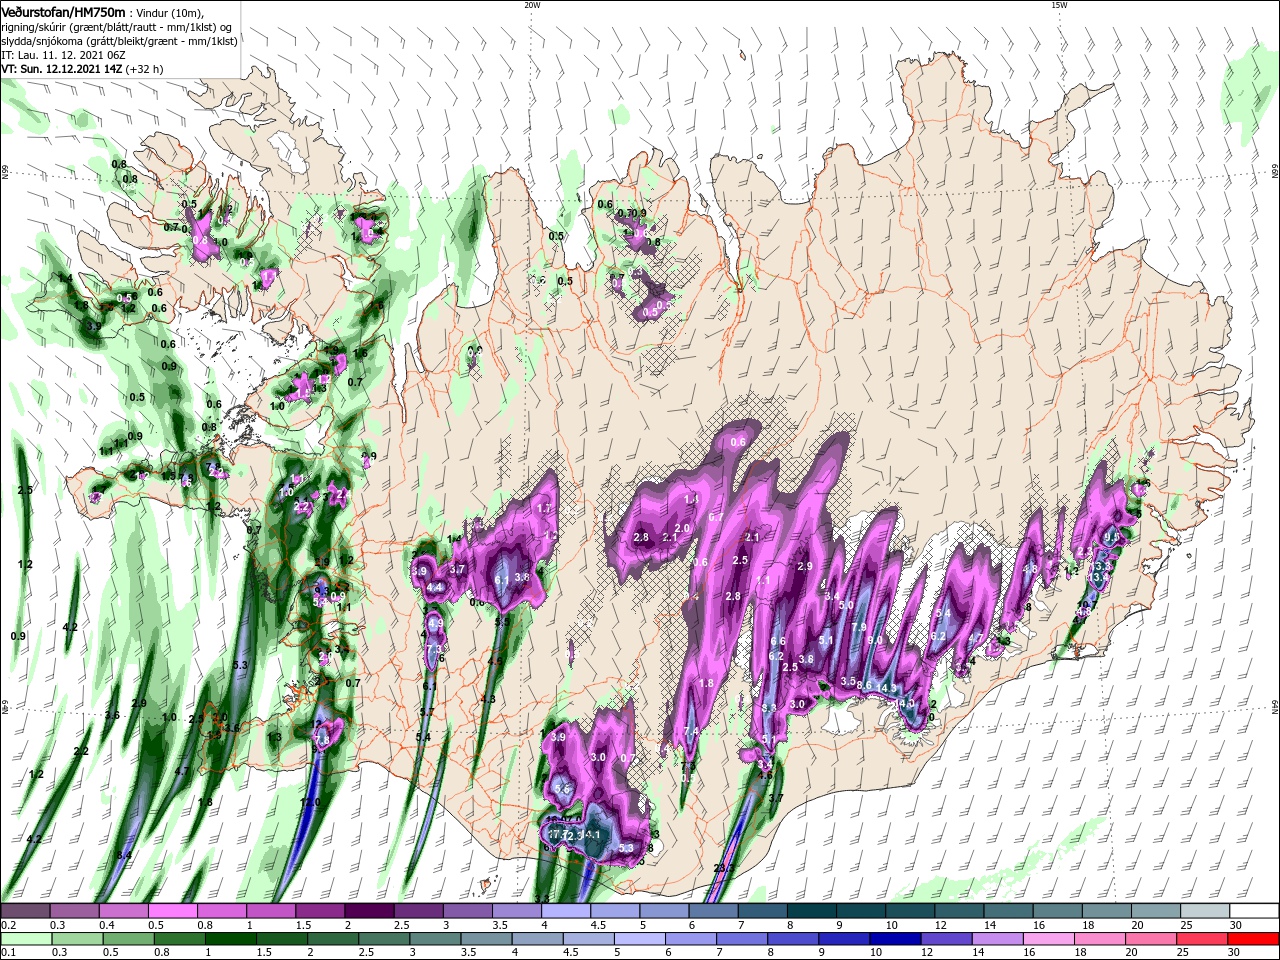
Task: Click the darkest green swatch between 1 and 1.5
Action: coord(232,939)
